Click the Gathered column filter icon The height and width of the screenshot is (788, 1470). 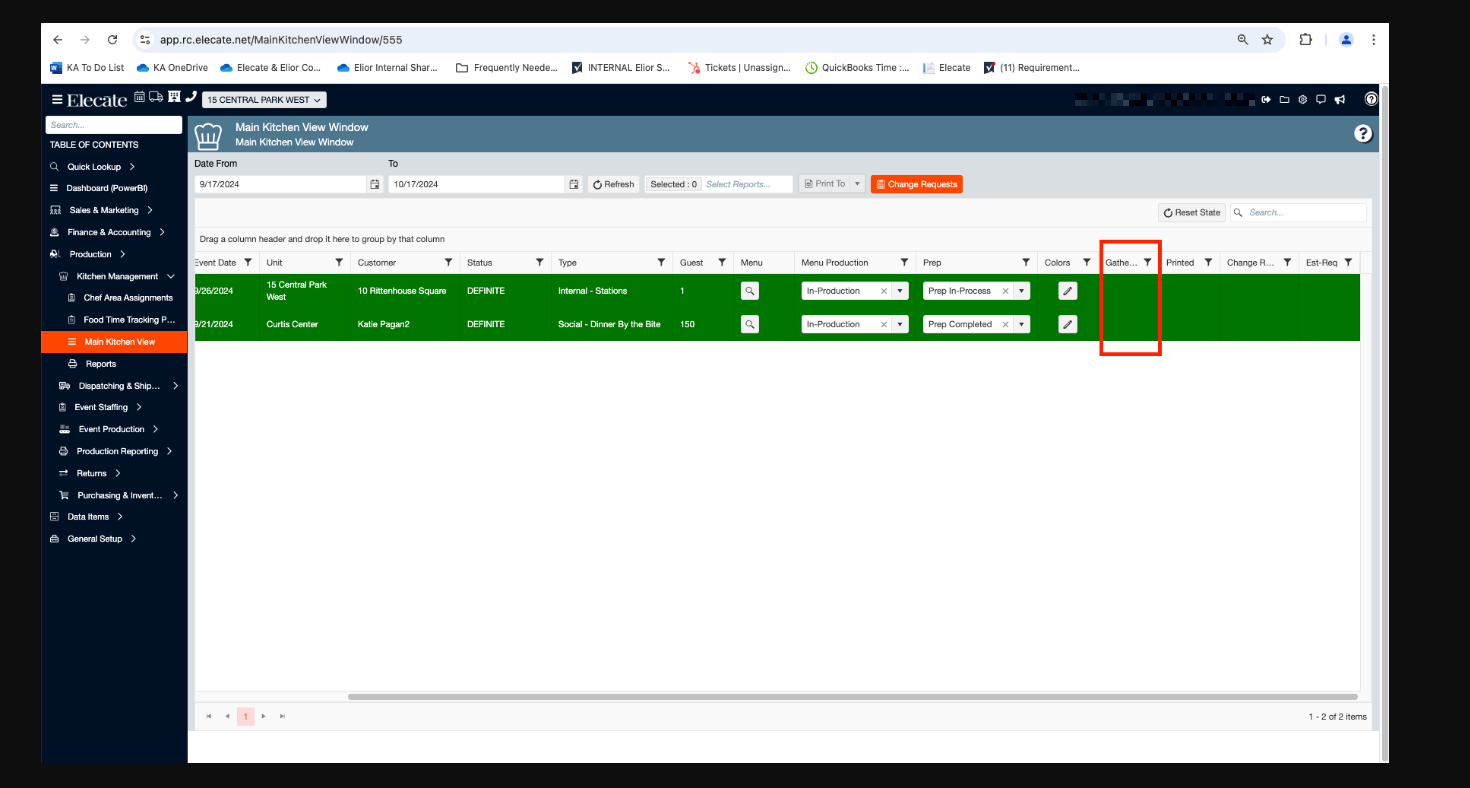(x=1148, y=262)
